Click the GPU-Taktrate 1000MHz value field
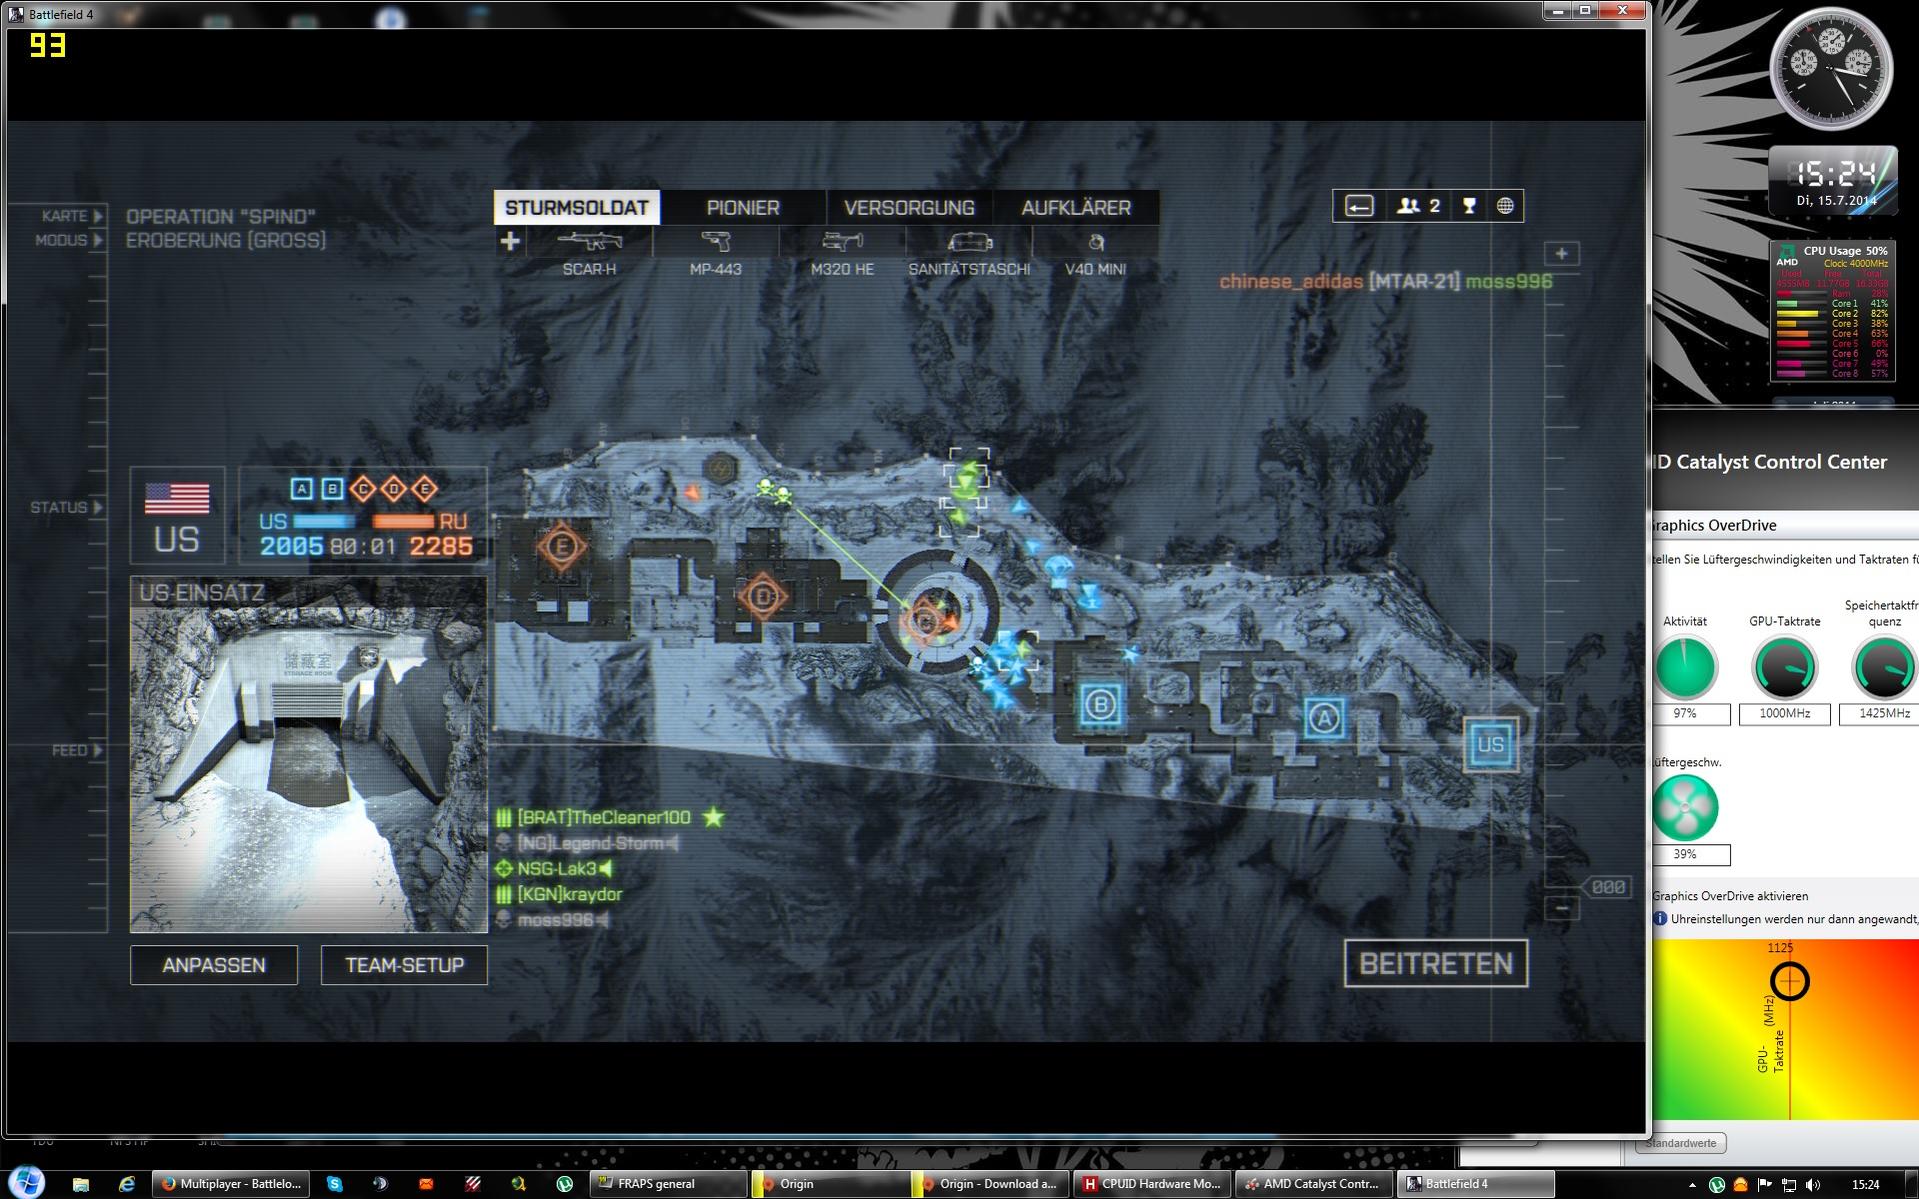 point(1784,714)
